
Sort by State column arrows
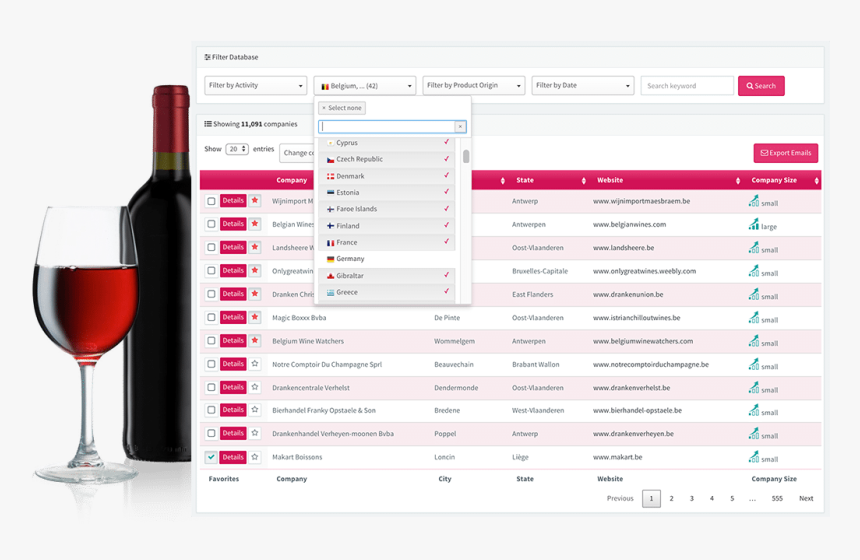coord(583,181)
